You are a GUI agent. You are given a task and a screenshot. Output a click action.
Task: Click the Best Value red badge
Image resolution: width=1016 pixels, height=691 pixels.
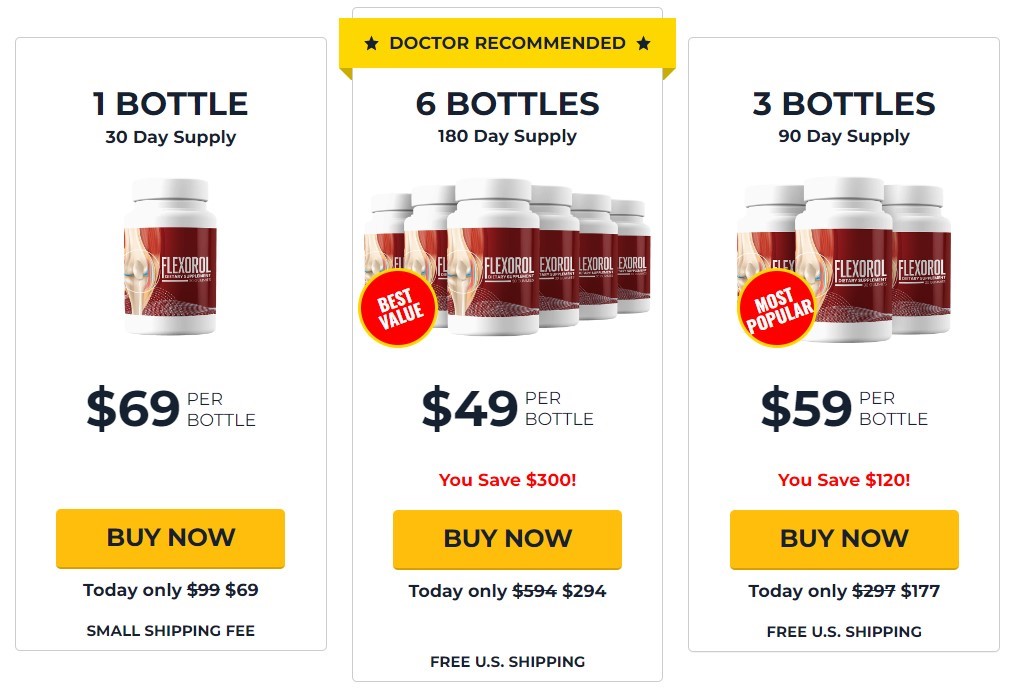398,308
